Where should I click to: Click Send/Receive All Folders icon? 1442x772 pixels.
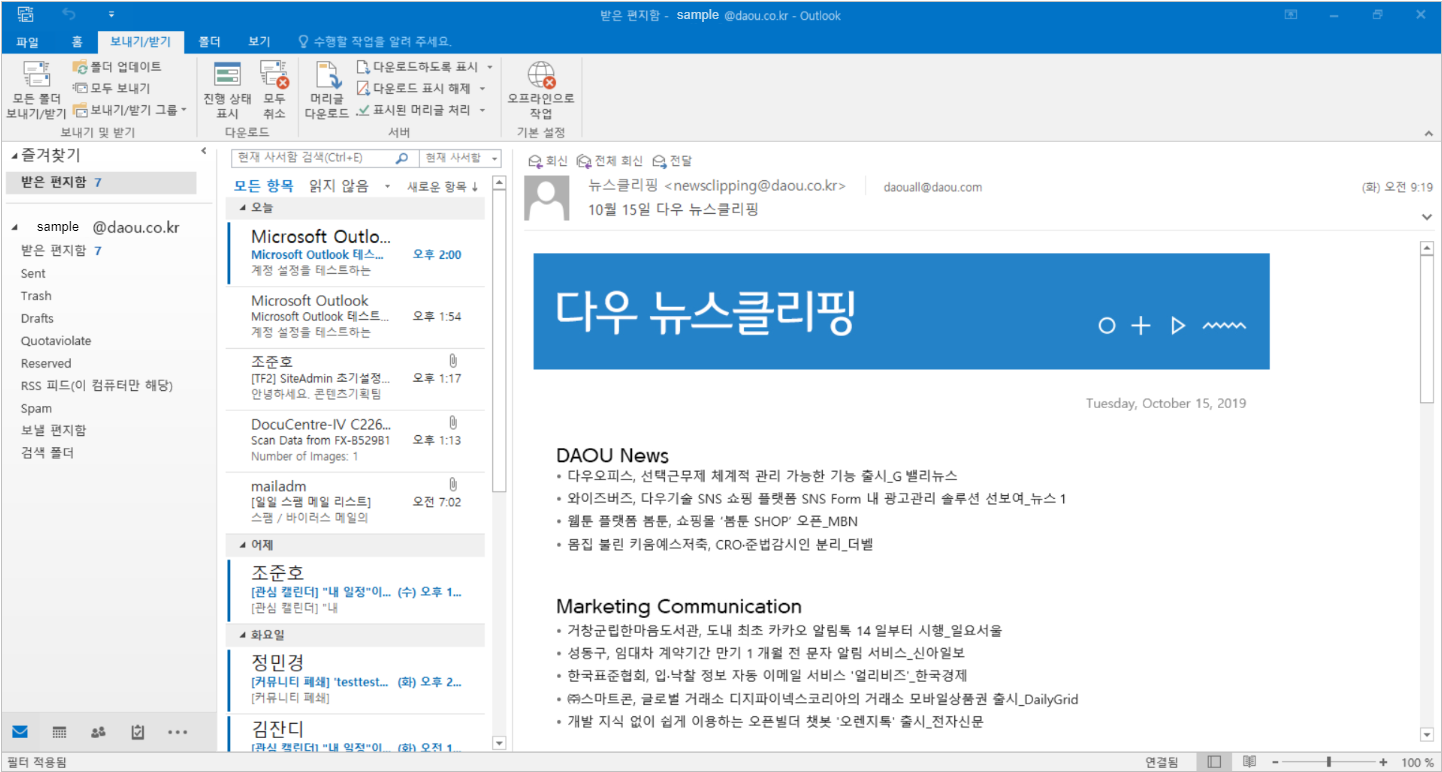pyautogui.click(x=36, y=73)
